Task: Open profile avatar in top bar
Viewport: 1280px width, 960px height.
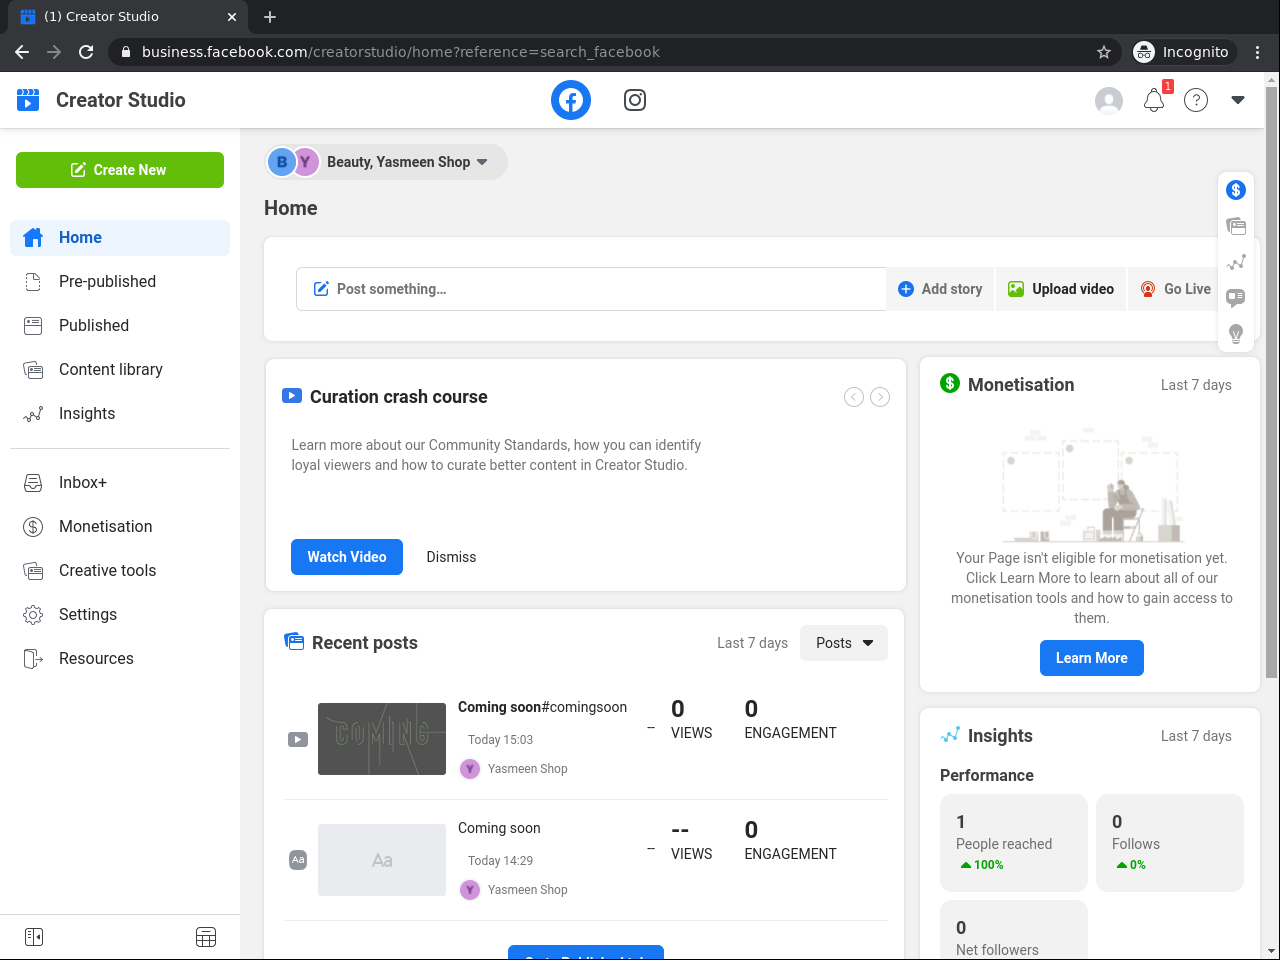Action: [x=1109, y=100]
